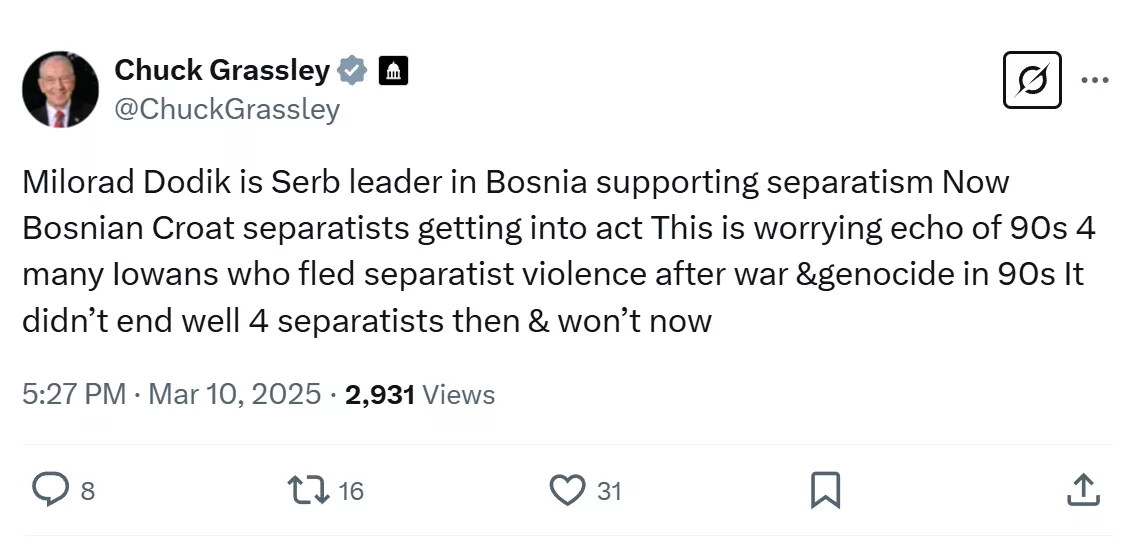The image size is (1138, 551).
Task: Open the 2,931 Views analytics
Action: coord(419,395)
